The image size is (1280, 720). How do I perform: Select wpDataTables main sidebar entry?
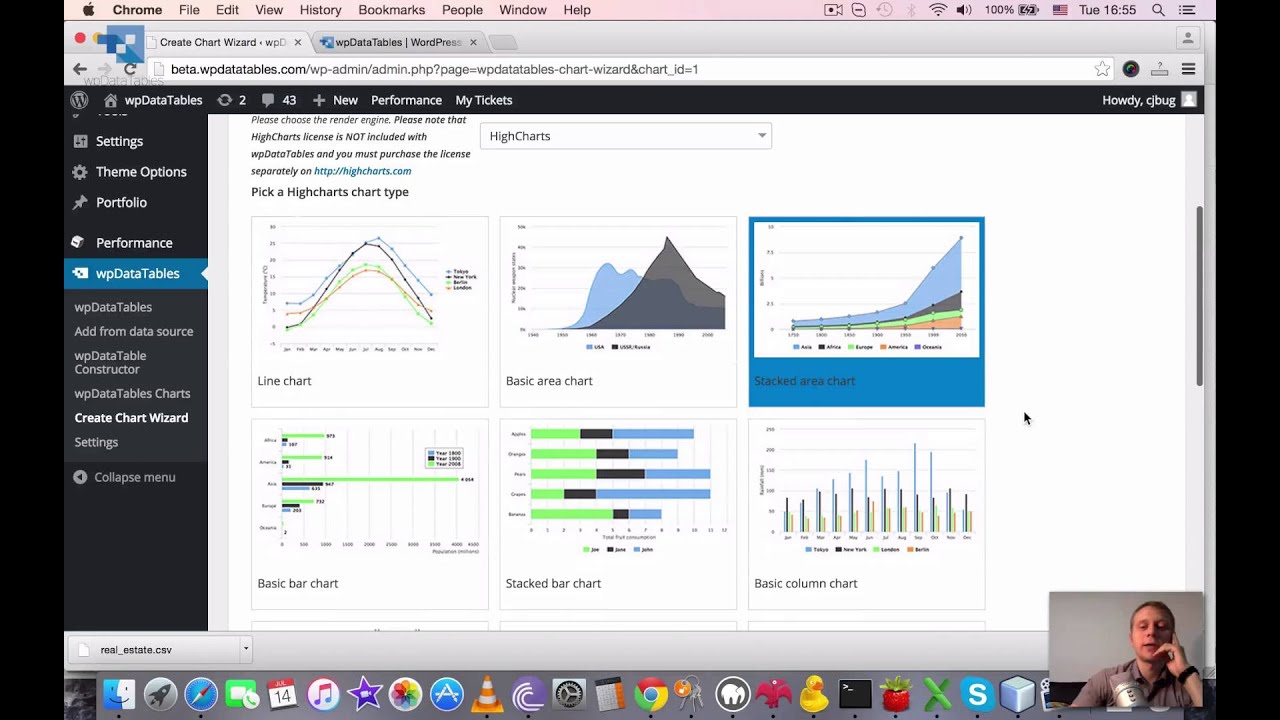[x=137, y=273]
